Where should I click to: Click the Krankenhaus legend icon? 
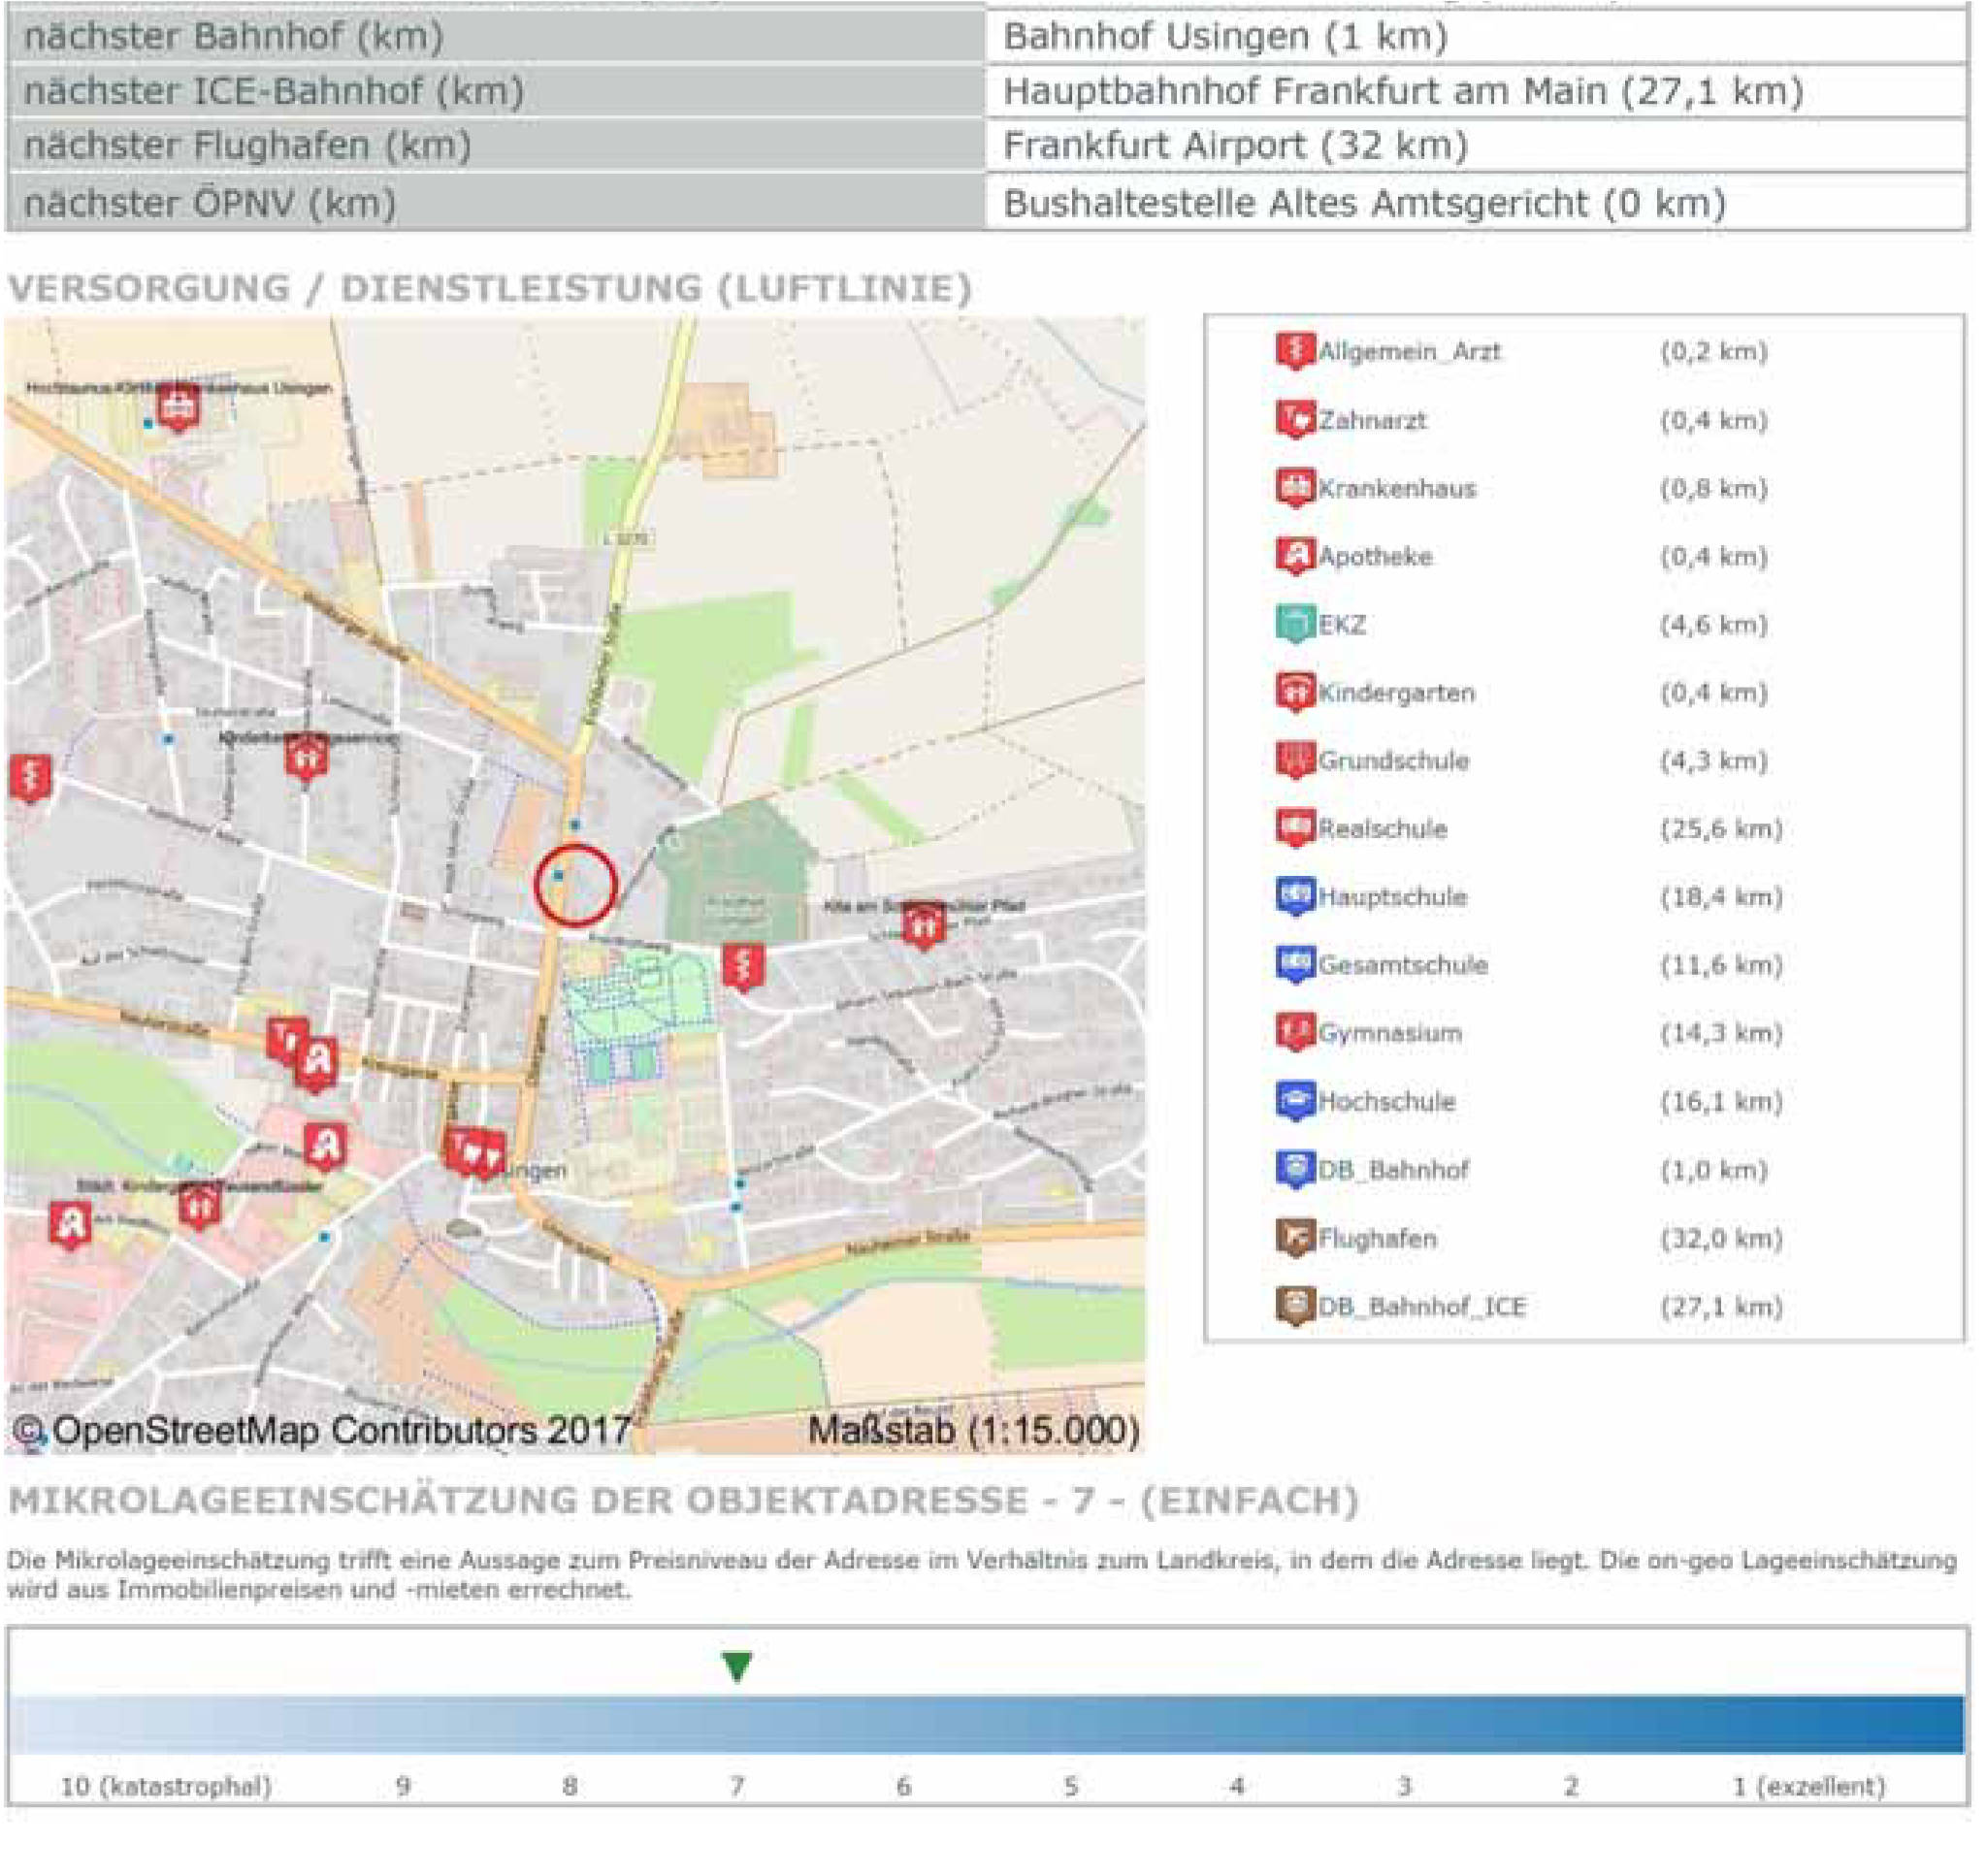point(1295,488)
